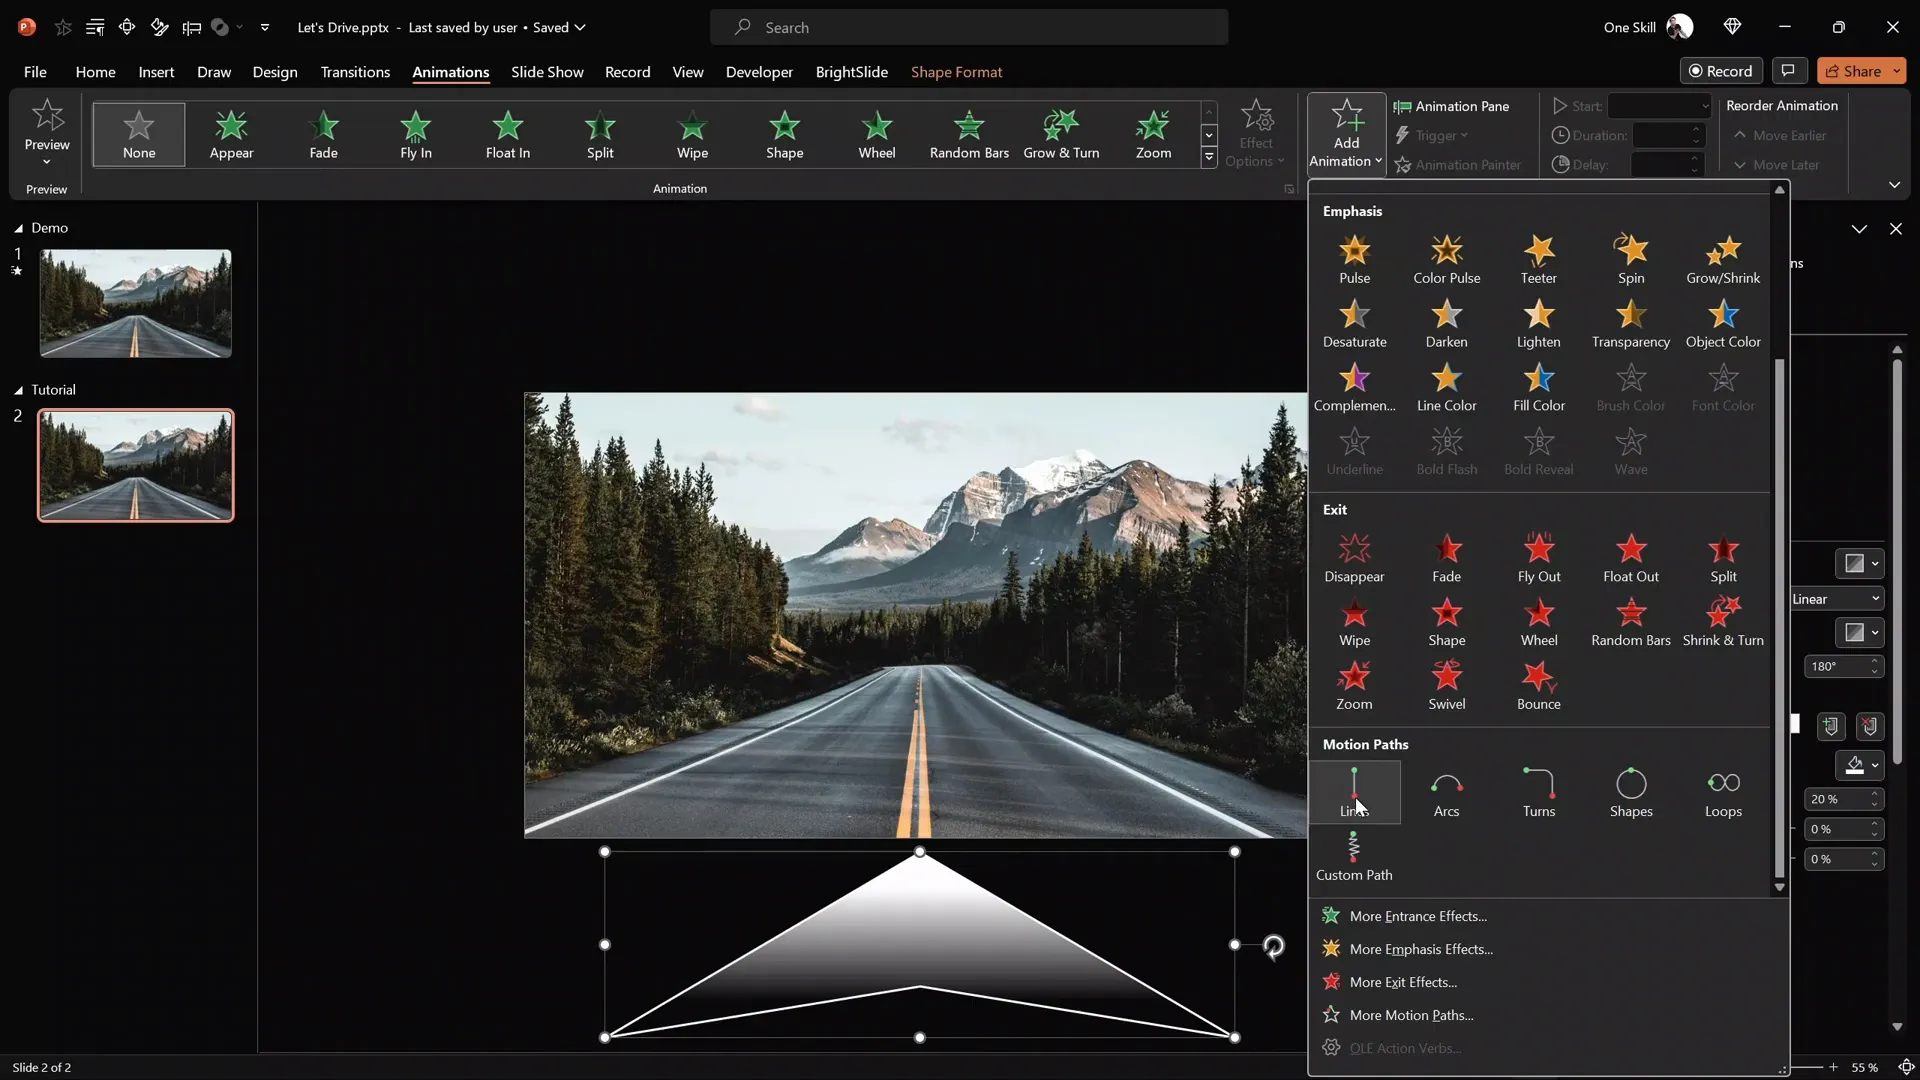Apply the Pulse emphasis animation
1920x1080 pixels.
click(1354, 259)
